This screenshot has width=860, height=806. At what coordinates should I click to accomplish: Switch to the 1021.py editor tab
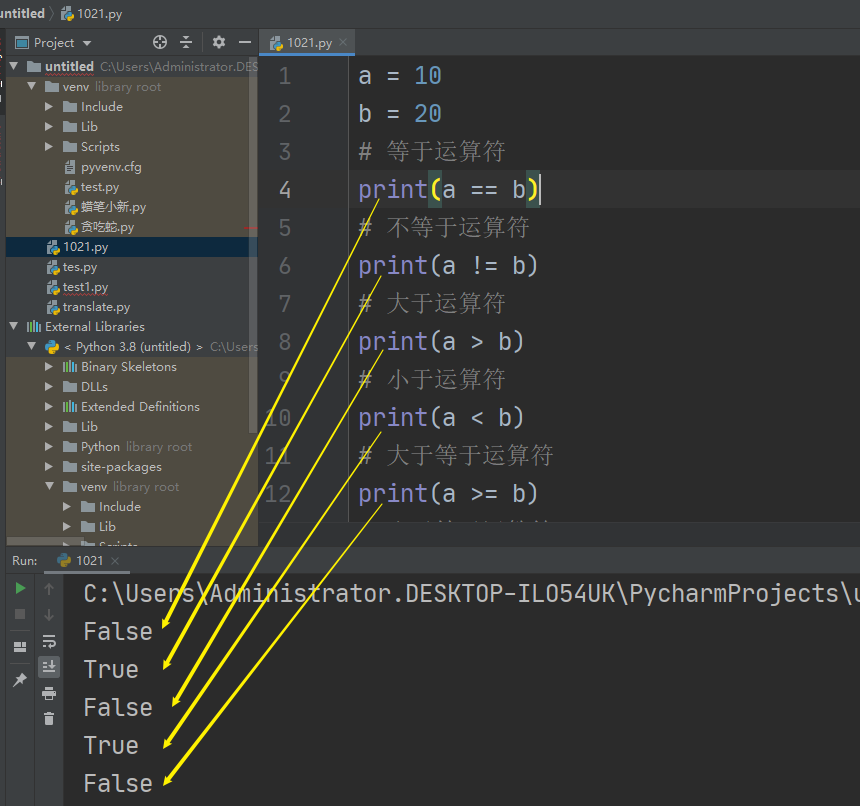tap(306, 42)
